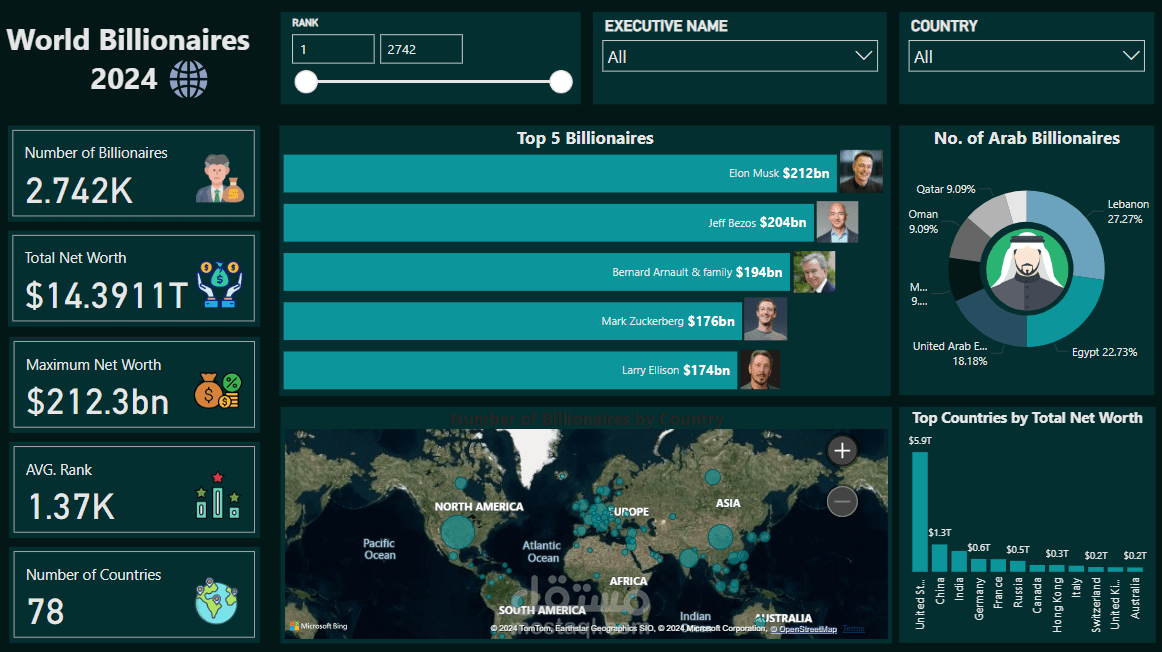
Task: Click the Rank maximum input showing 2742
Action: pos(421,48)
